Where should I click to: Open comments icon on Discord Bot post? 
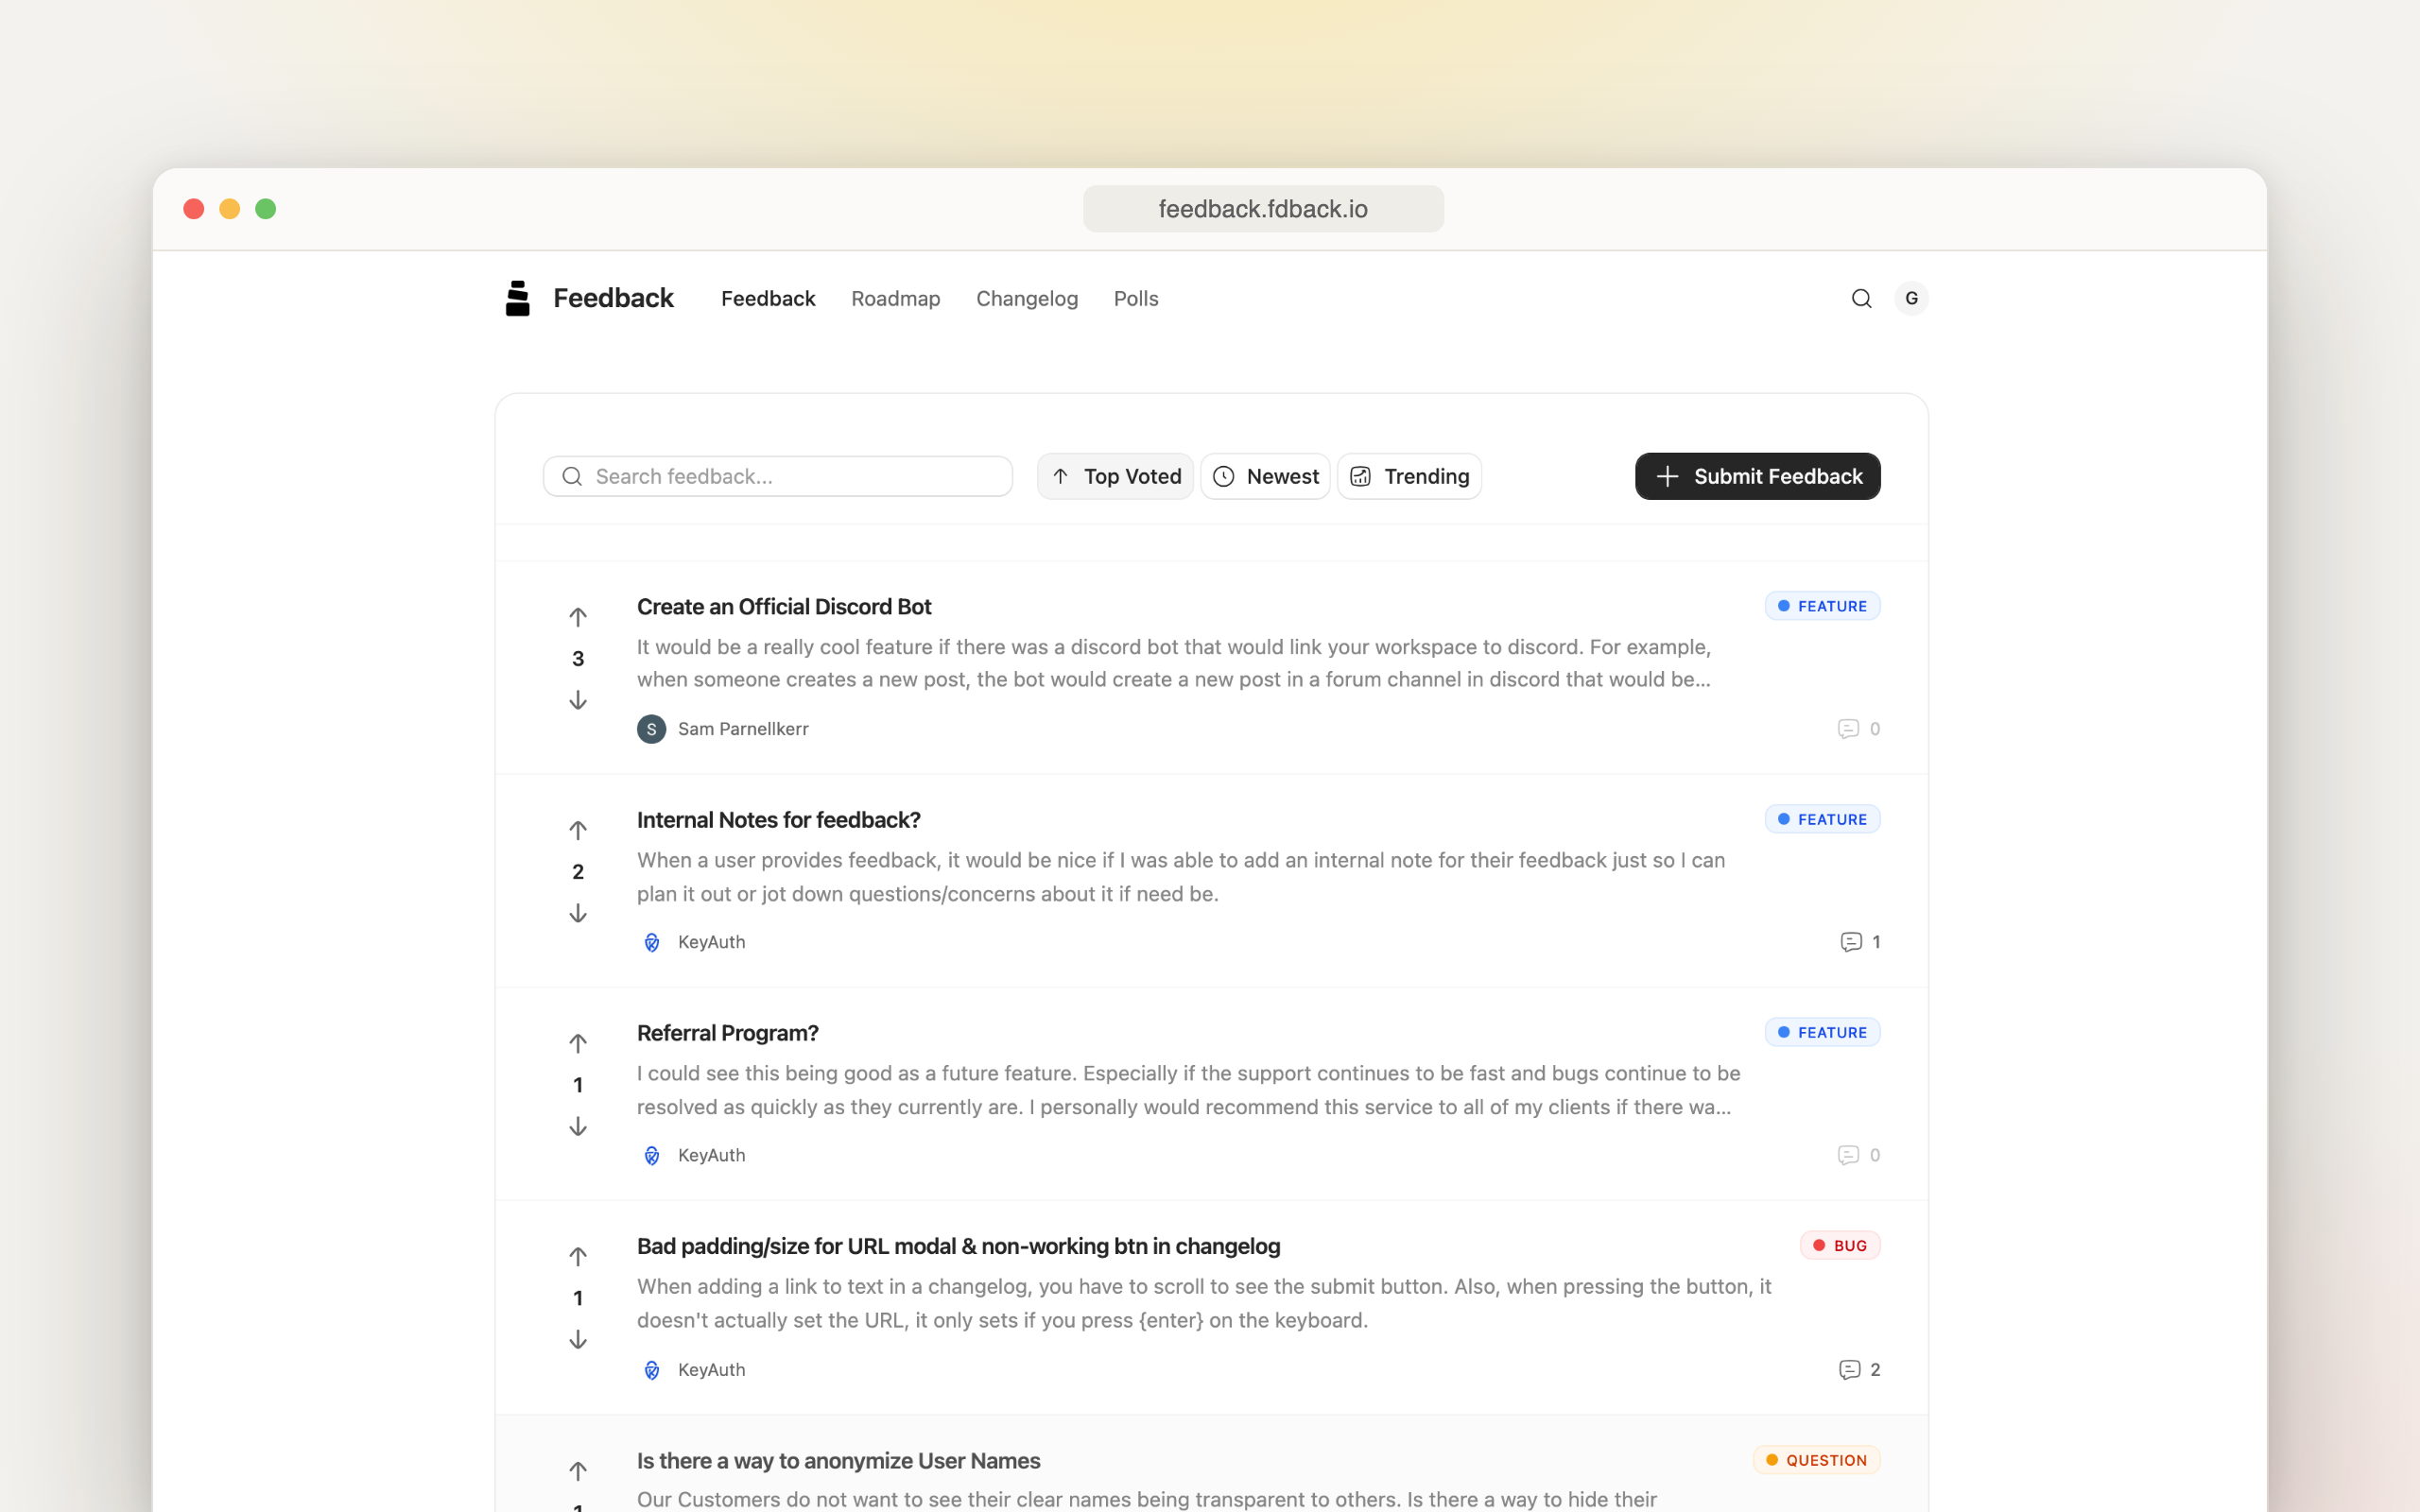(1847, 729)
